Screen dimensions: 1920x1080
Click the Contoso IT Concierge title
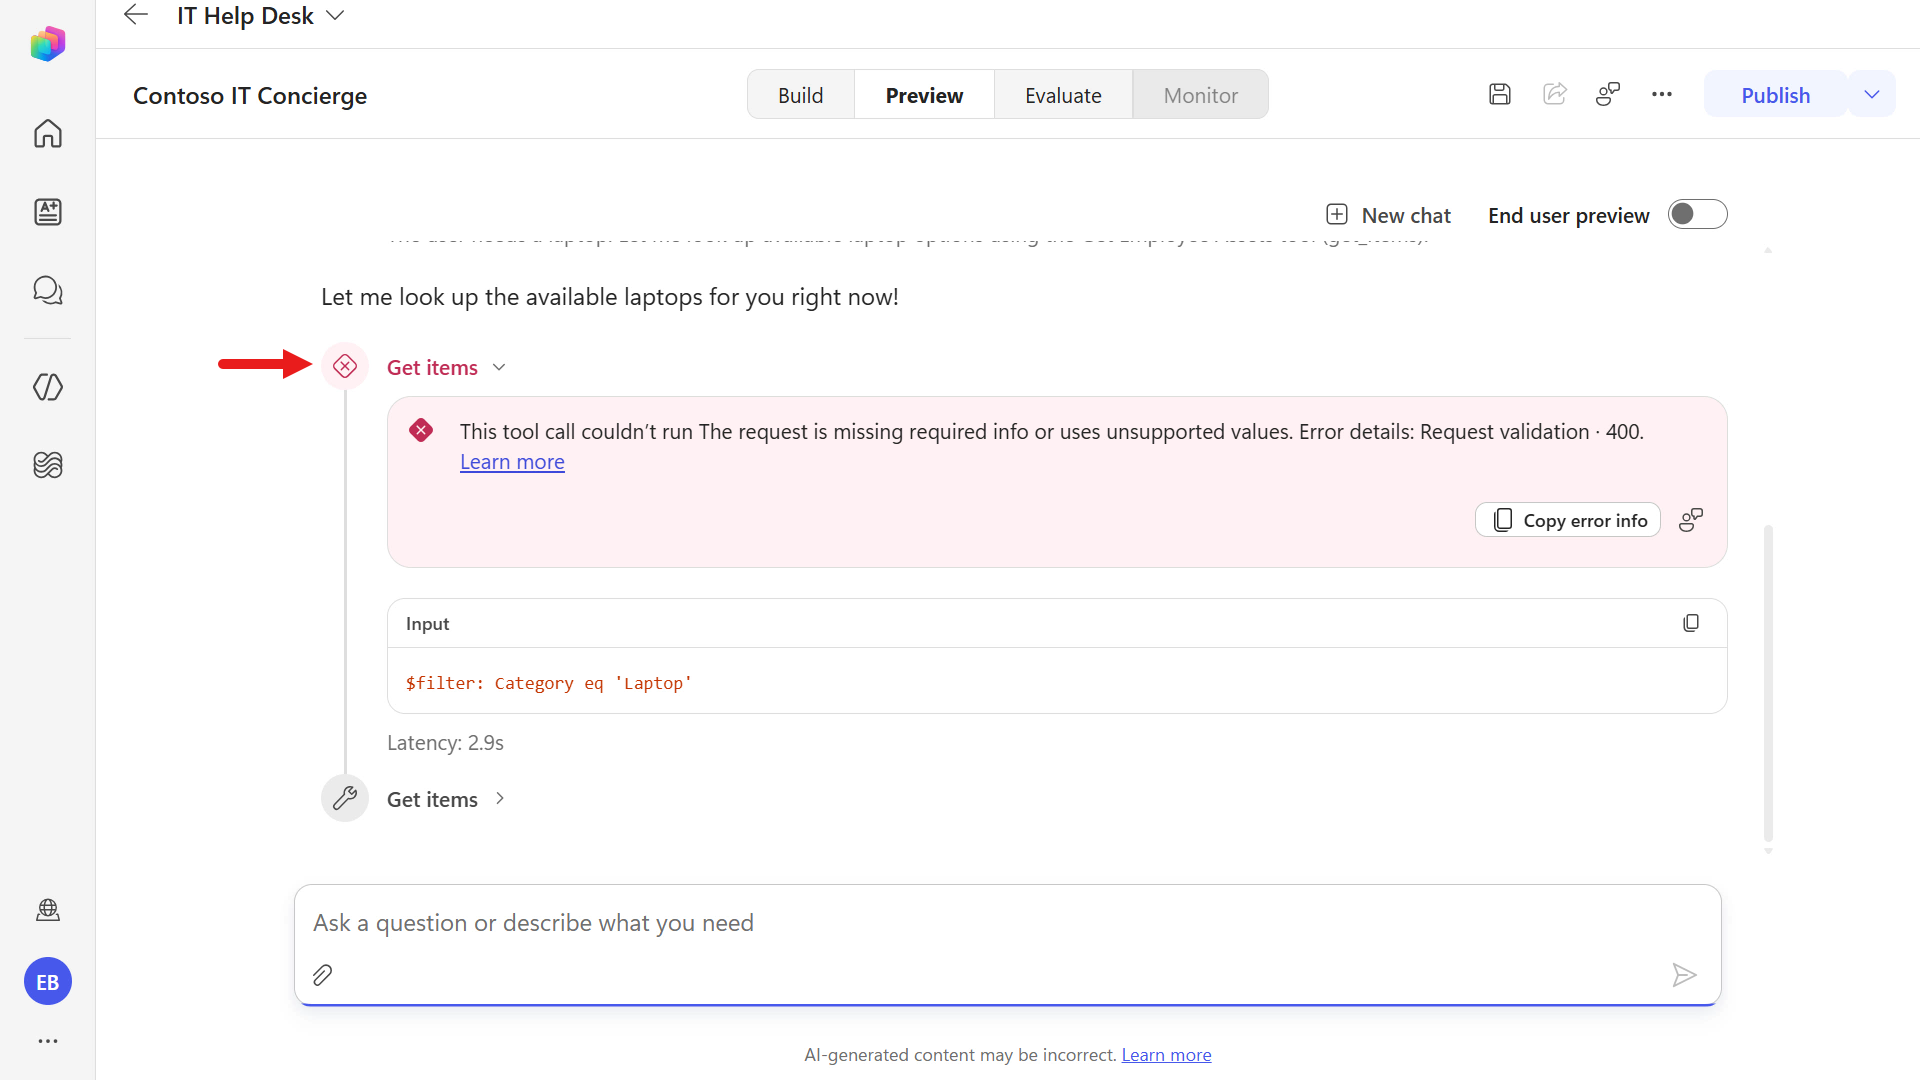coord(250,96)
